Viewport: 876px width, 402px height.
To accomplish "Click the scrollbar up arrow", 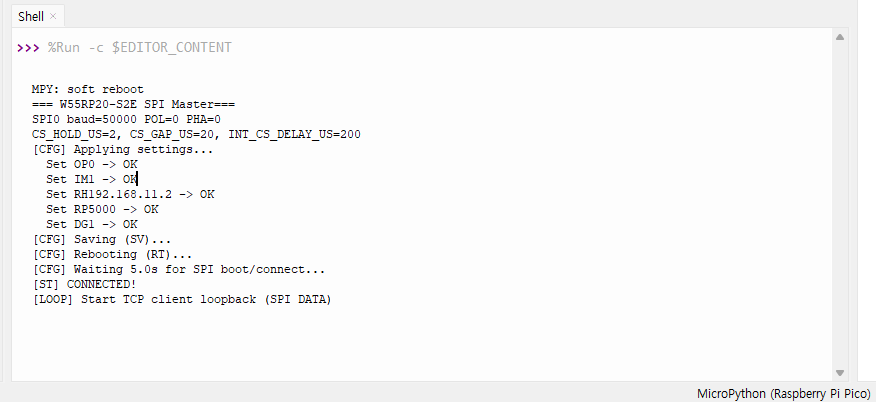I will click(x=840, y=36).
